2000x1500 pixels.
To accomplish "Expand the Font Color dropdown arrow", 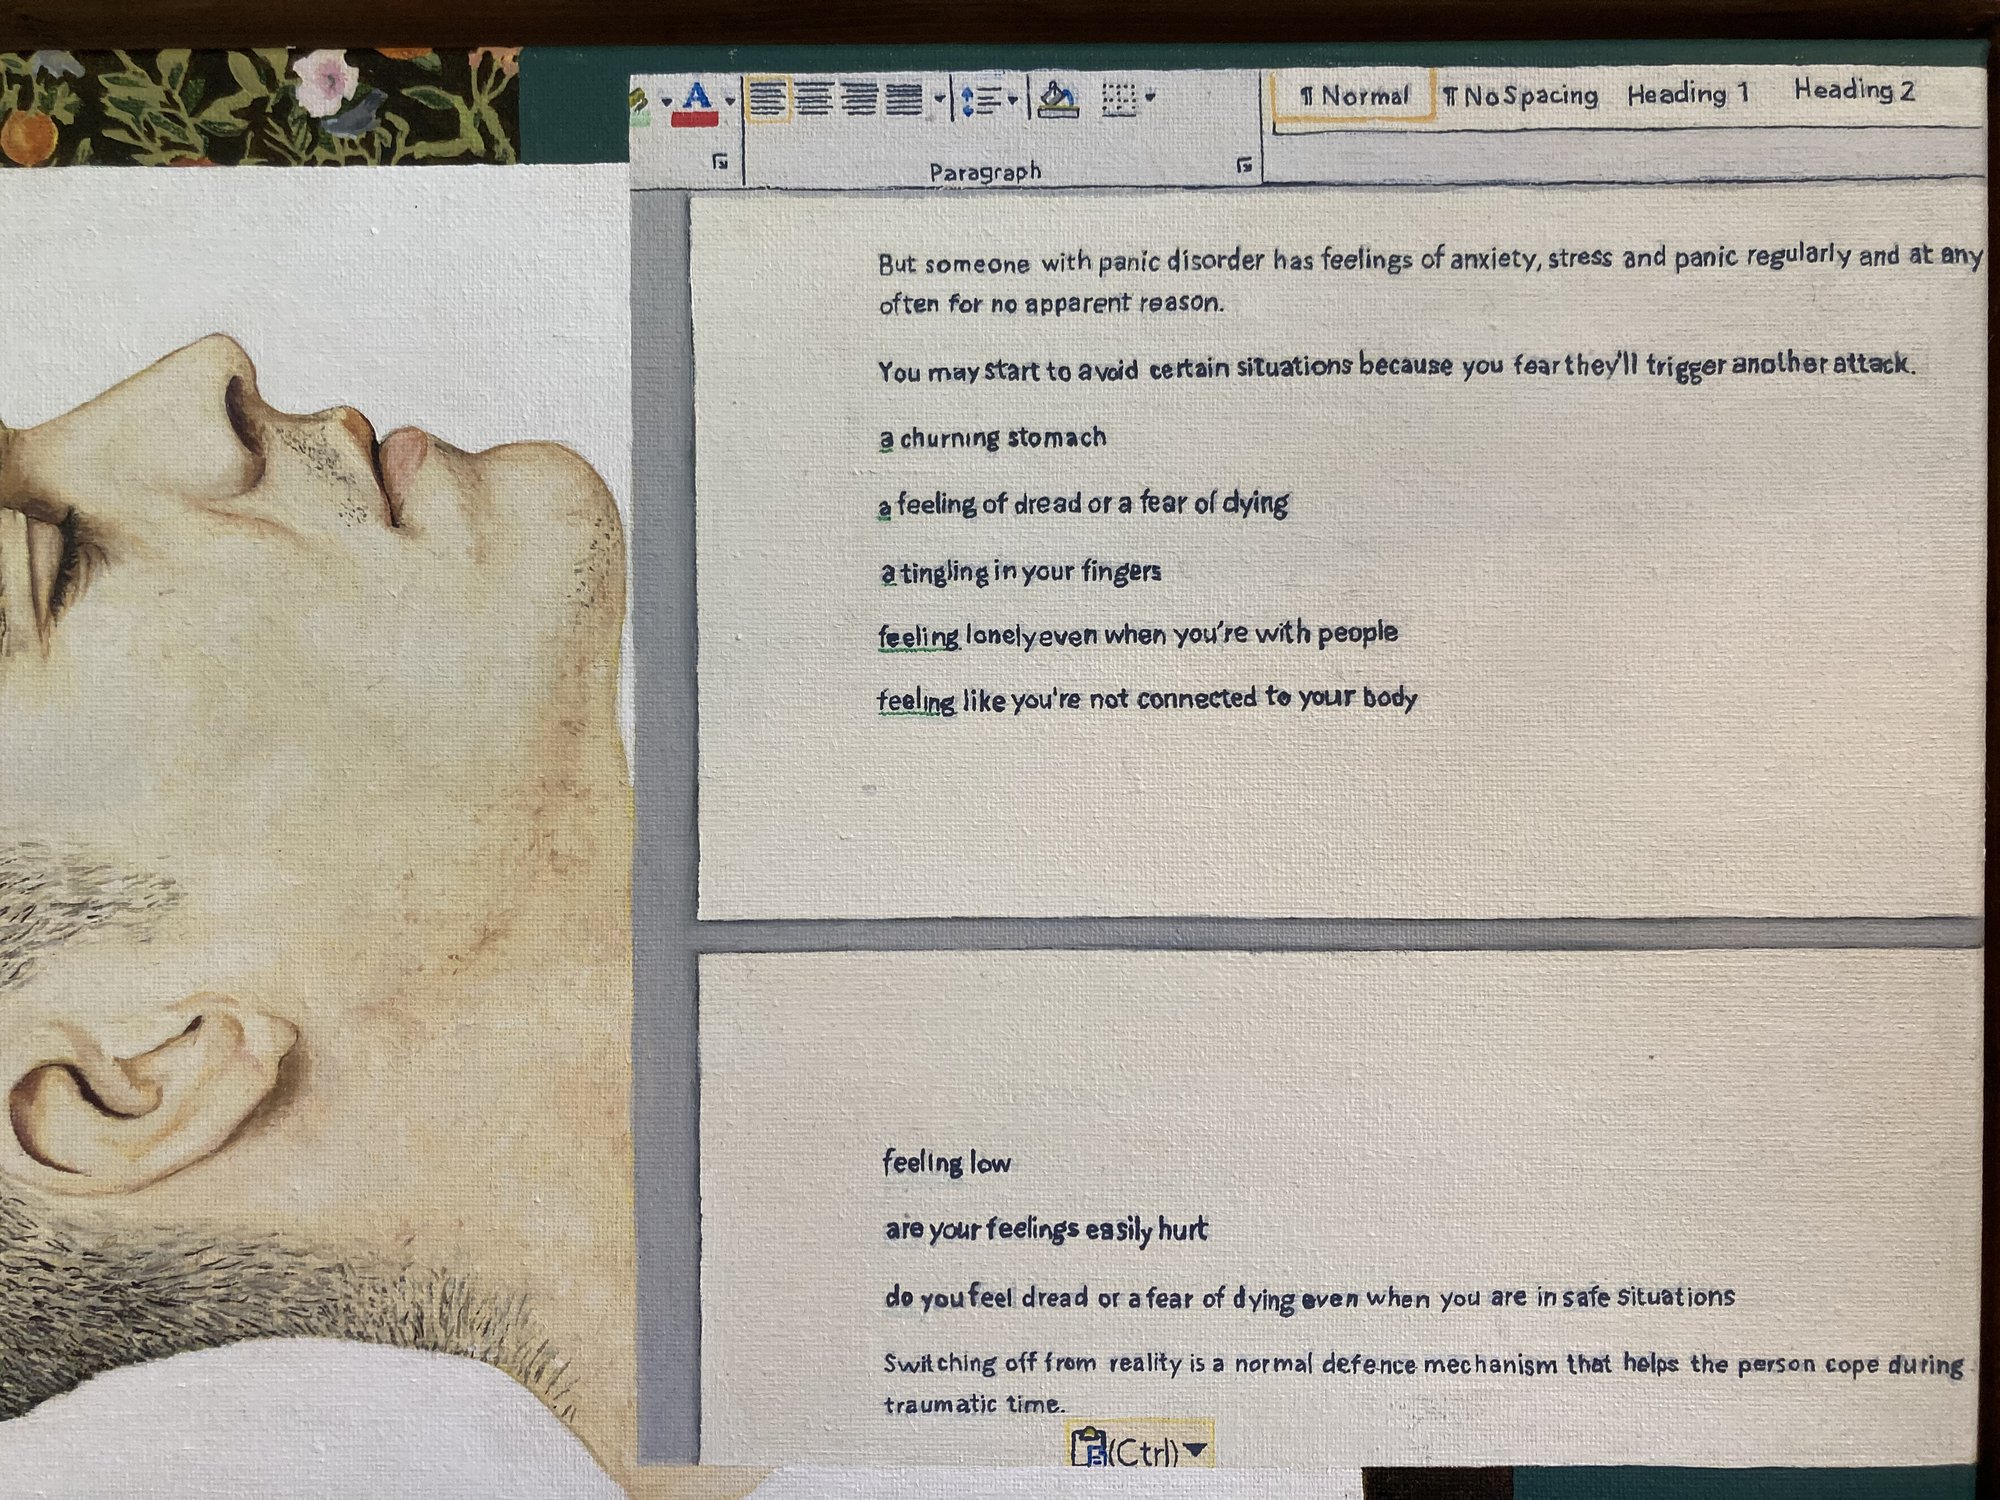I will pos(730,101).
